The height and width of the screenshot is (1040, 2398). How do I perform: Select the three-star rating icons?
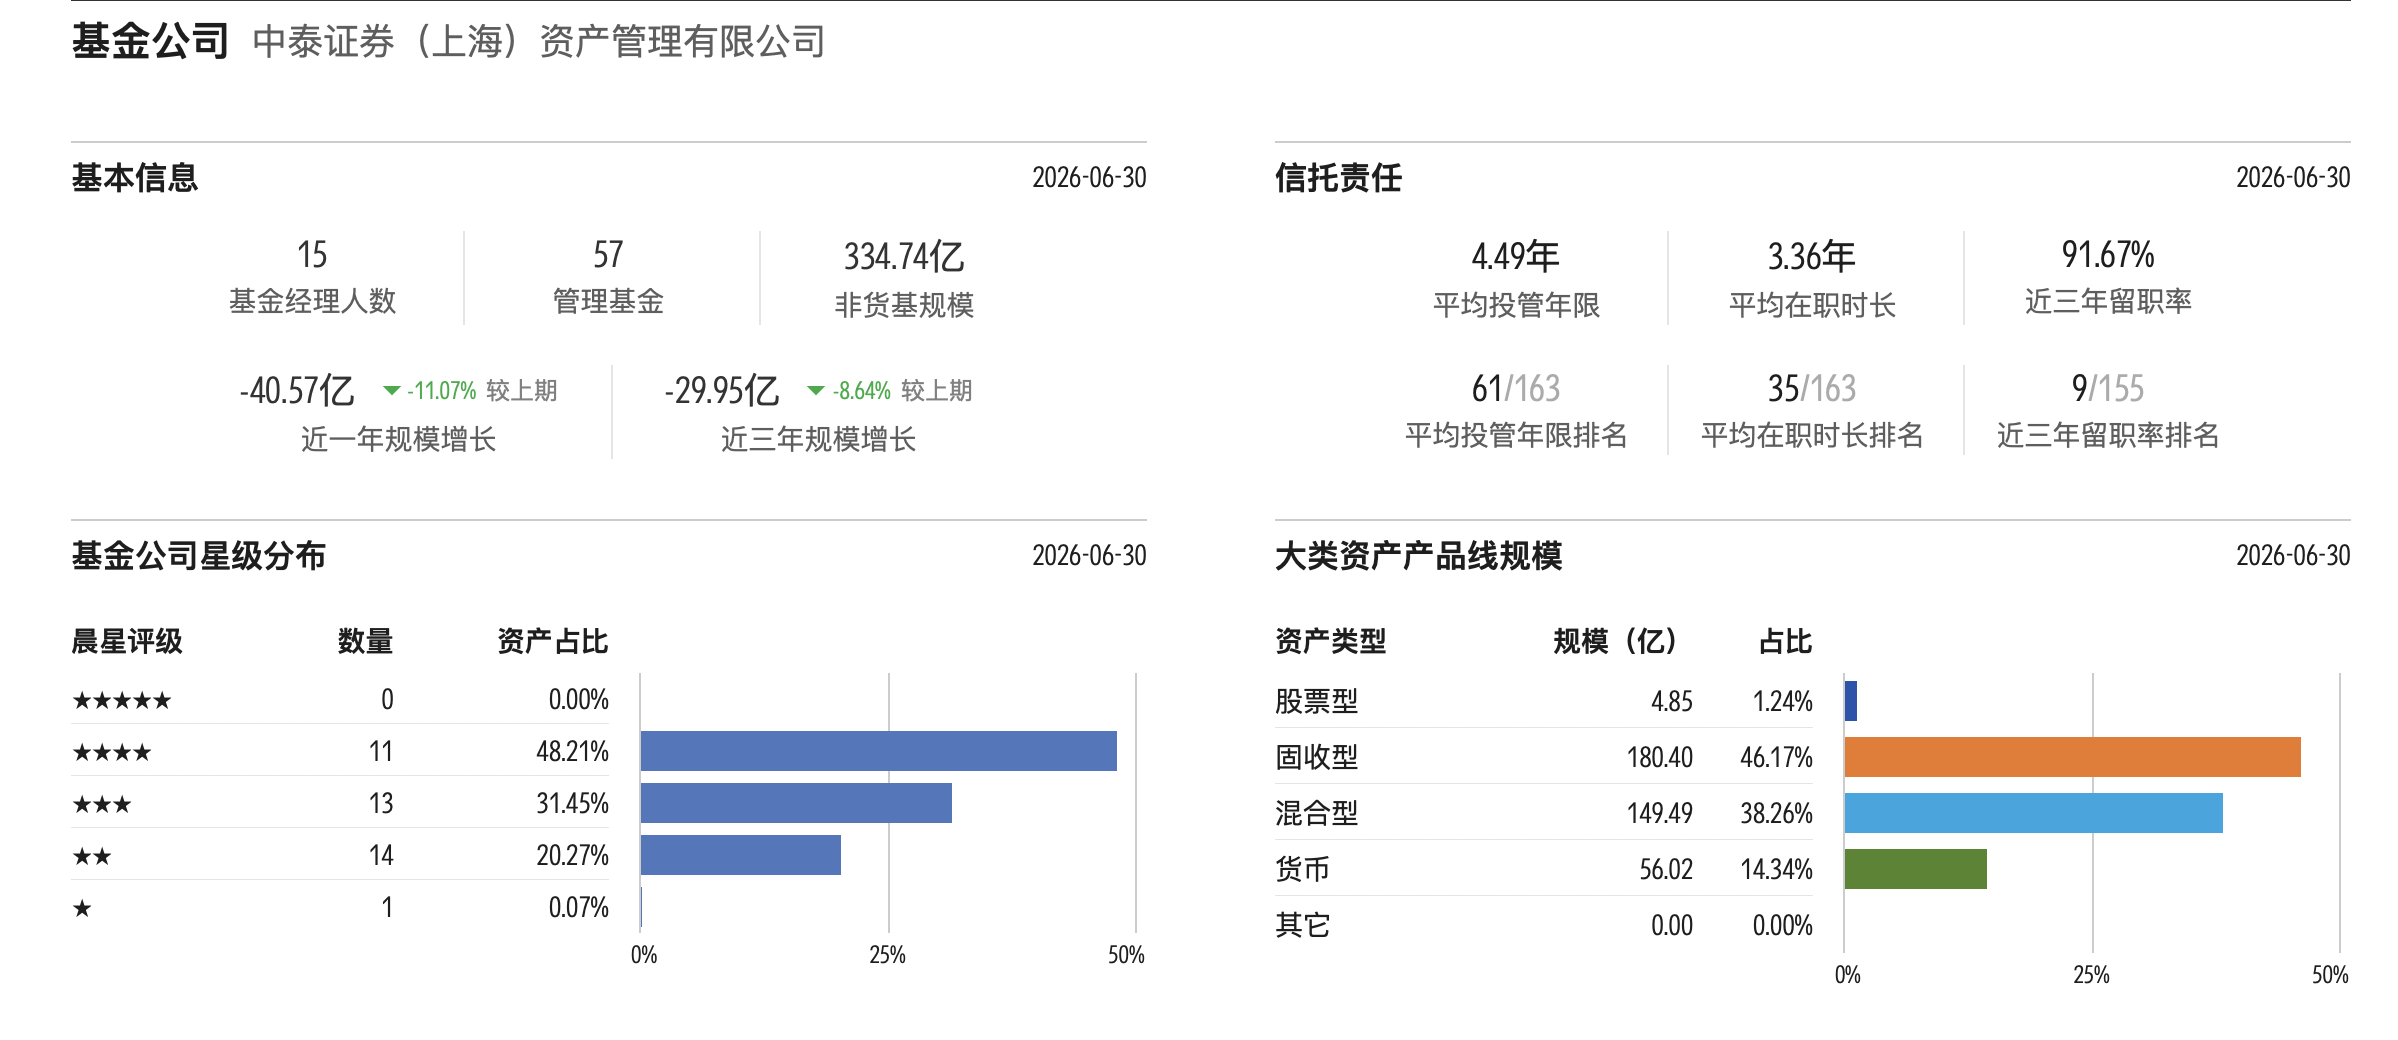(102, 804)
